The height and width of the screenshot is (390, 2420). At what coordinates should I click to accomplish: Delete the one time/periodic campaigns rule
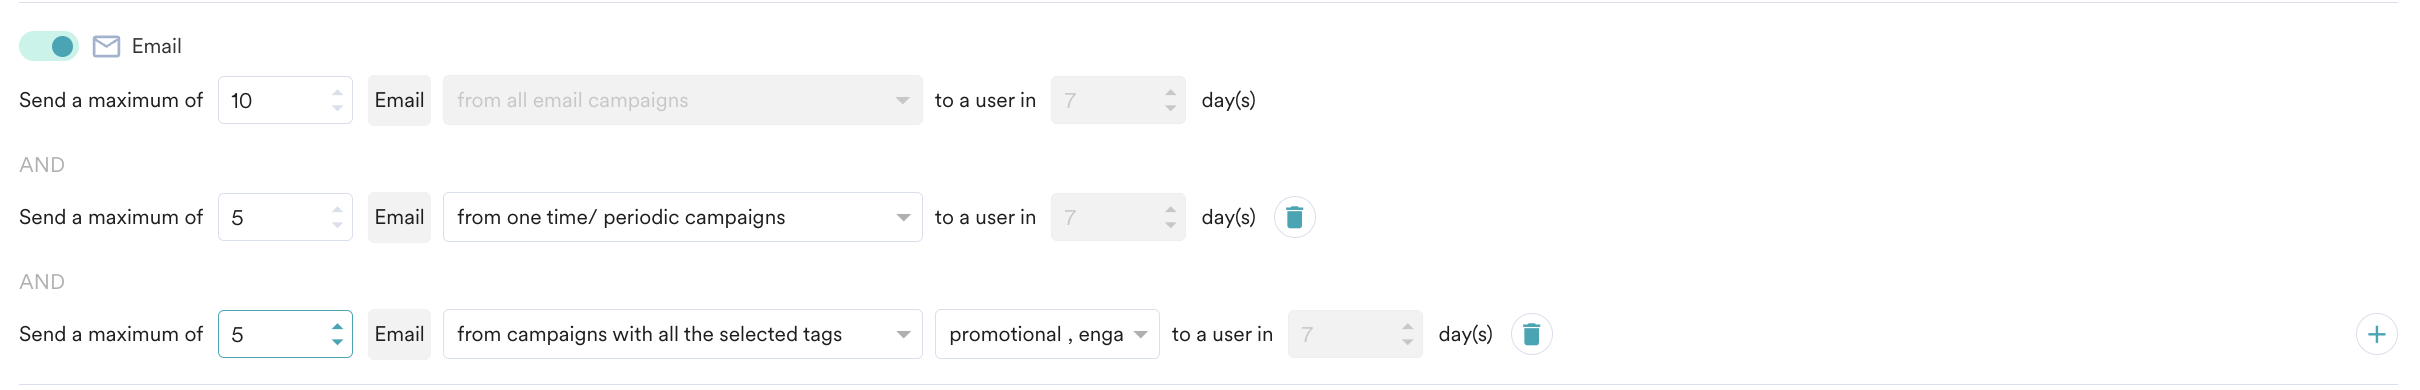1294,217
